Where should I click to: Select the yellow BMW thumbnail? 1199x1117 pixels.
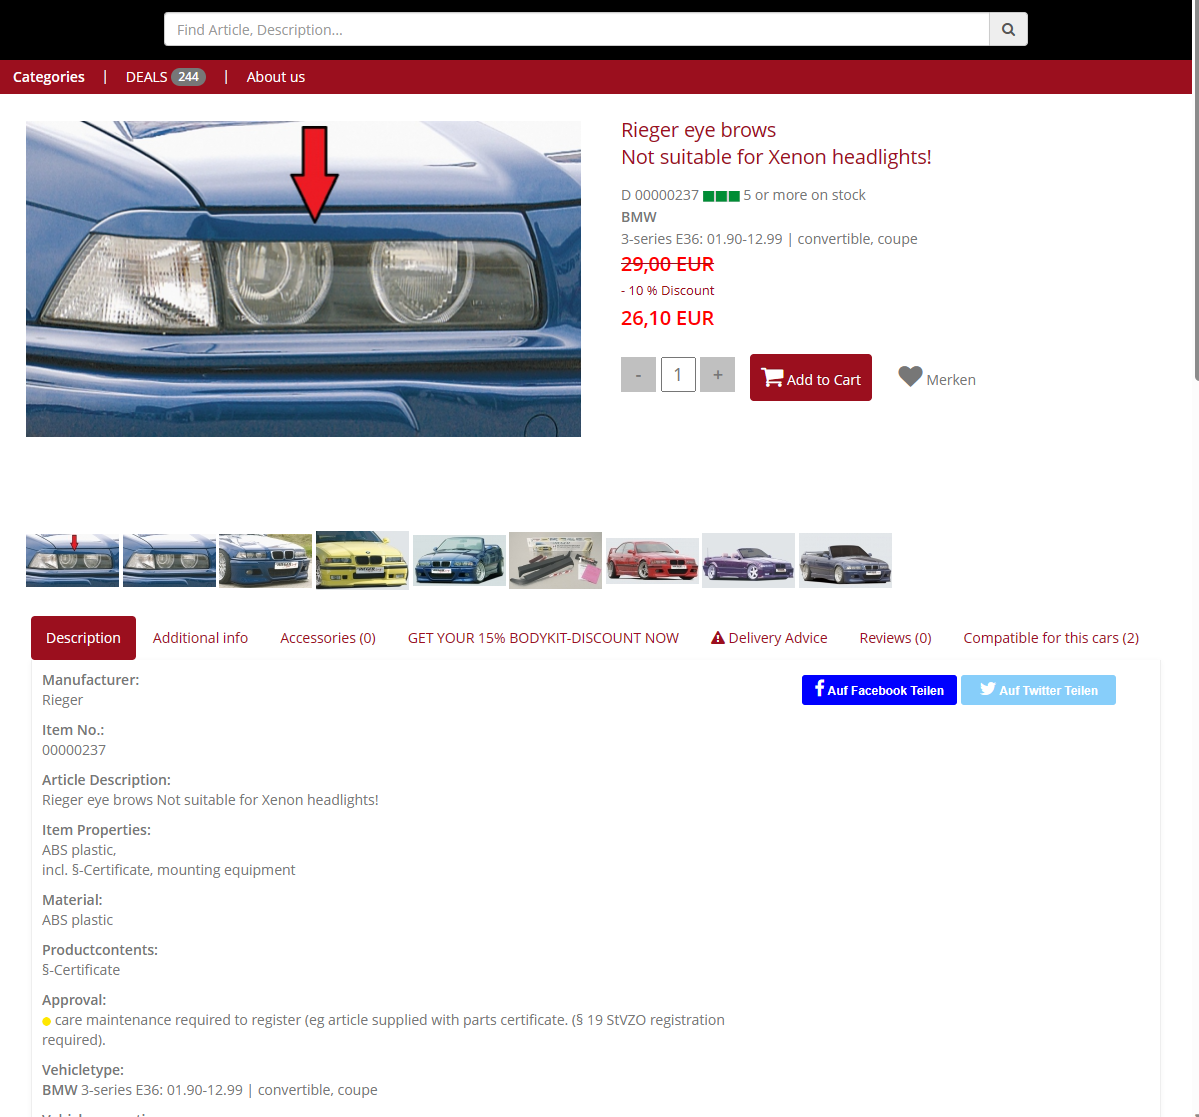tap(362, 560)
